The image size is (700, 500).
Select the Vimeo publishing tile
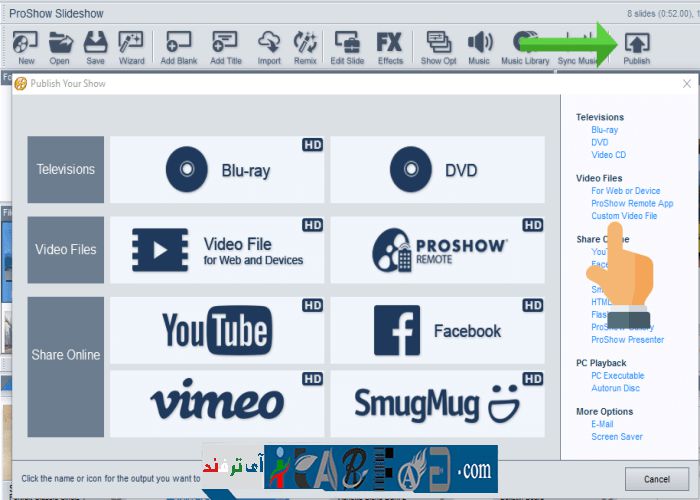(217, 403)
